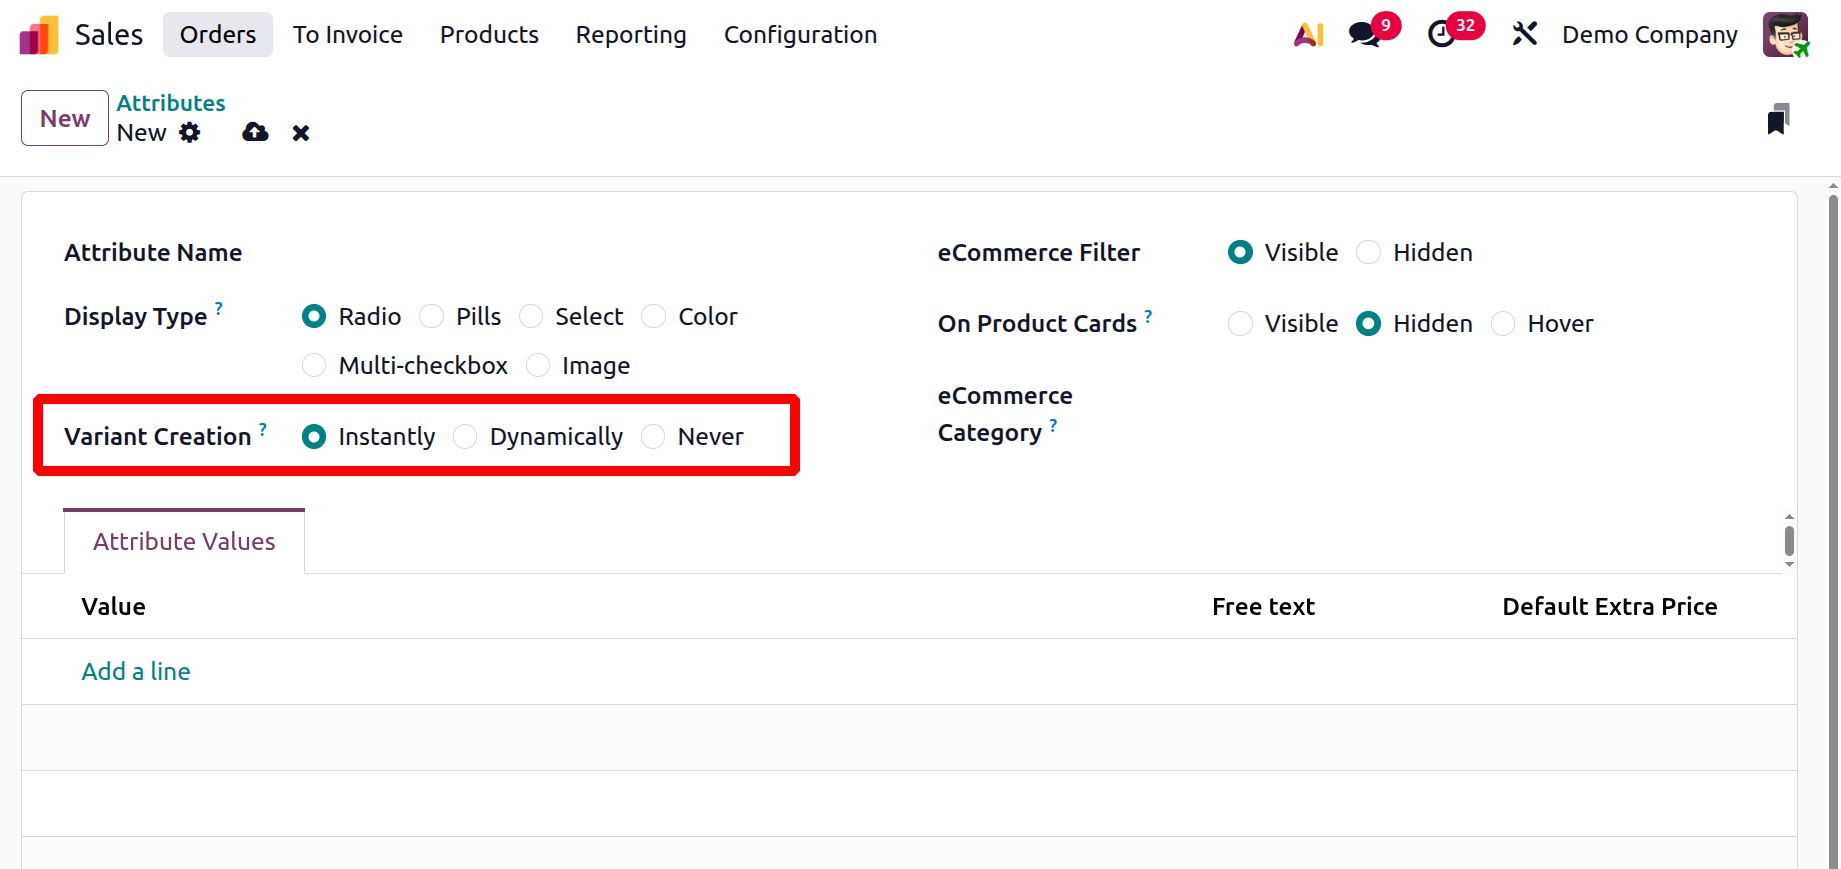Open the Demo Company switcher
The width and height of the screenshot is (1841, 869).
coord(1649,35)
